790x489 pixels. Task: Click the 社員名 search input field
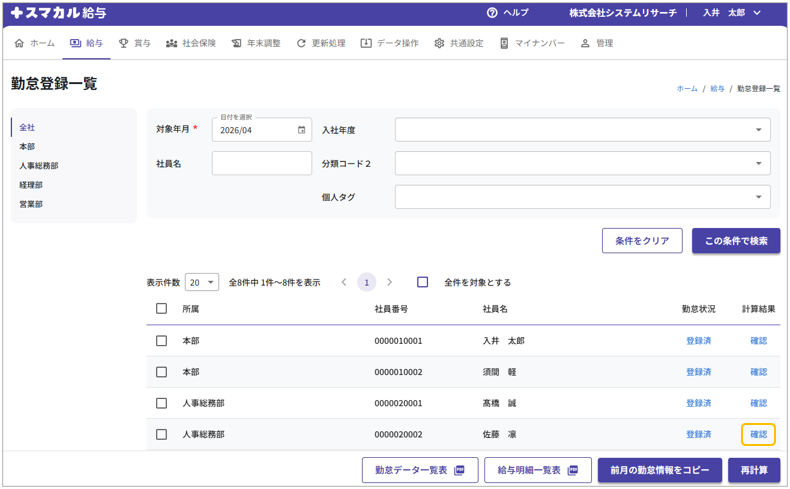point(262,163)
